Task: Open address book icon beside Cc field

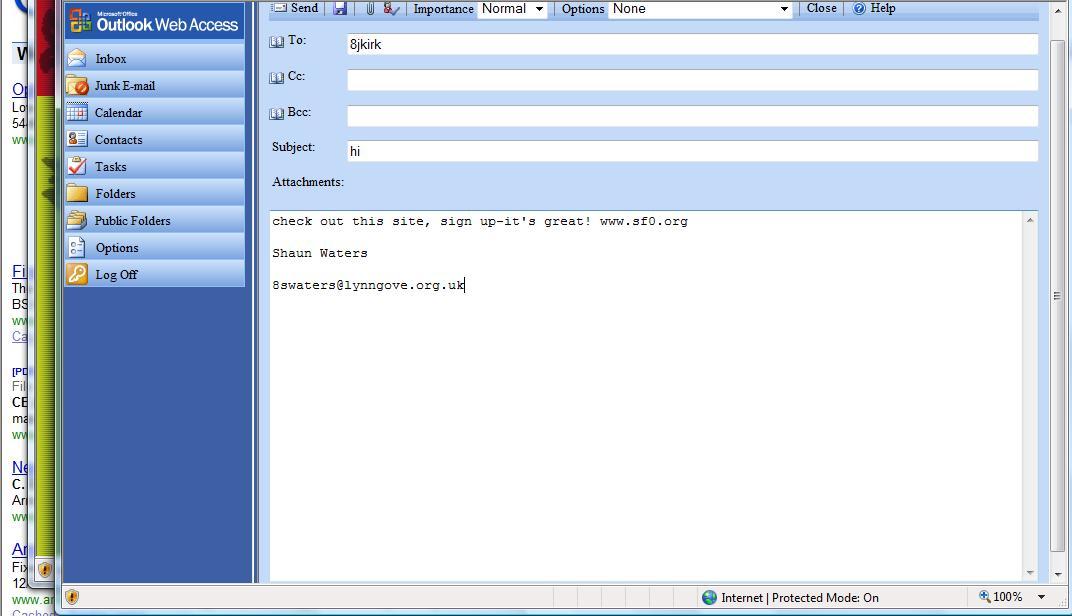Action: click(277, 78)
